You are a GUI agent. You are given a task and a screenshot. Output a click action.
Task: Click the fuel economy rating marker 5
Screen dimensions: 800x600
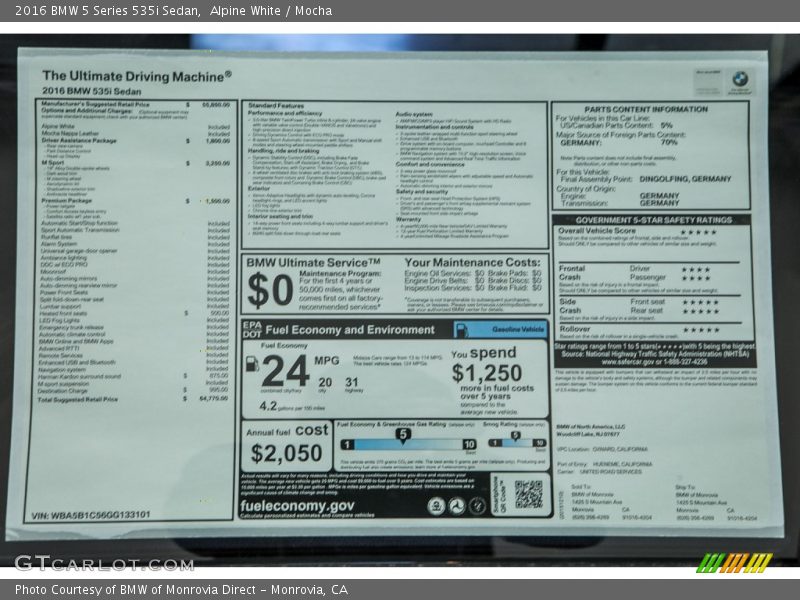point(403,435)
